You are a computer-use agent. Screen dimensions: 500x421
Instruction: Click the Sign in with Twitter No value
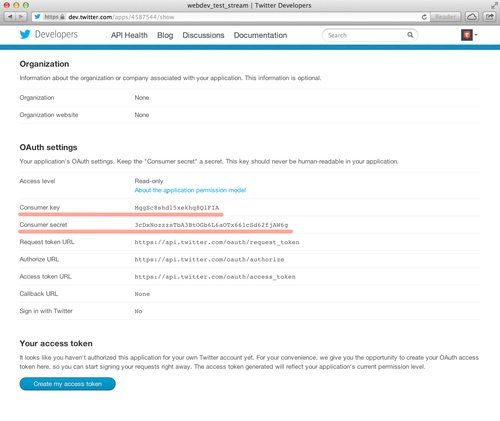pos(138,311)
